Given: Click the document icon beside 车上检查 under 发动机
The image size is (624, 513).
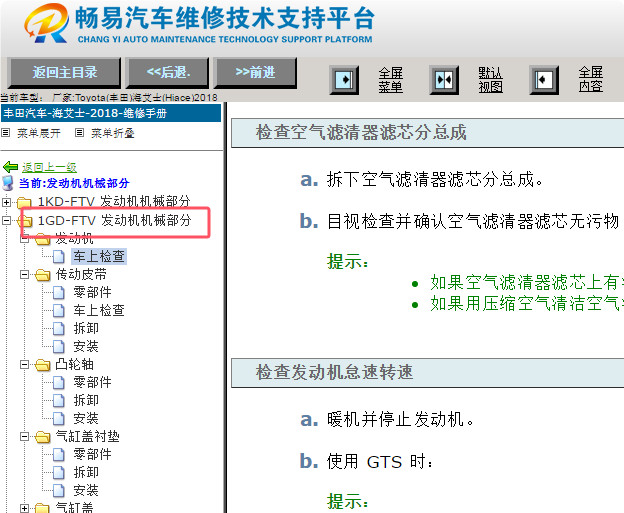Looking at the screenshot, I should tap(59, 256).
